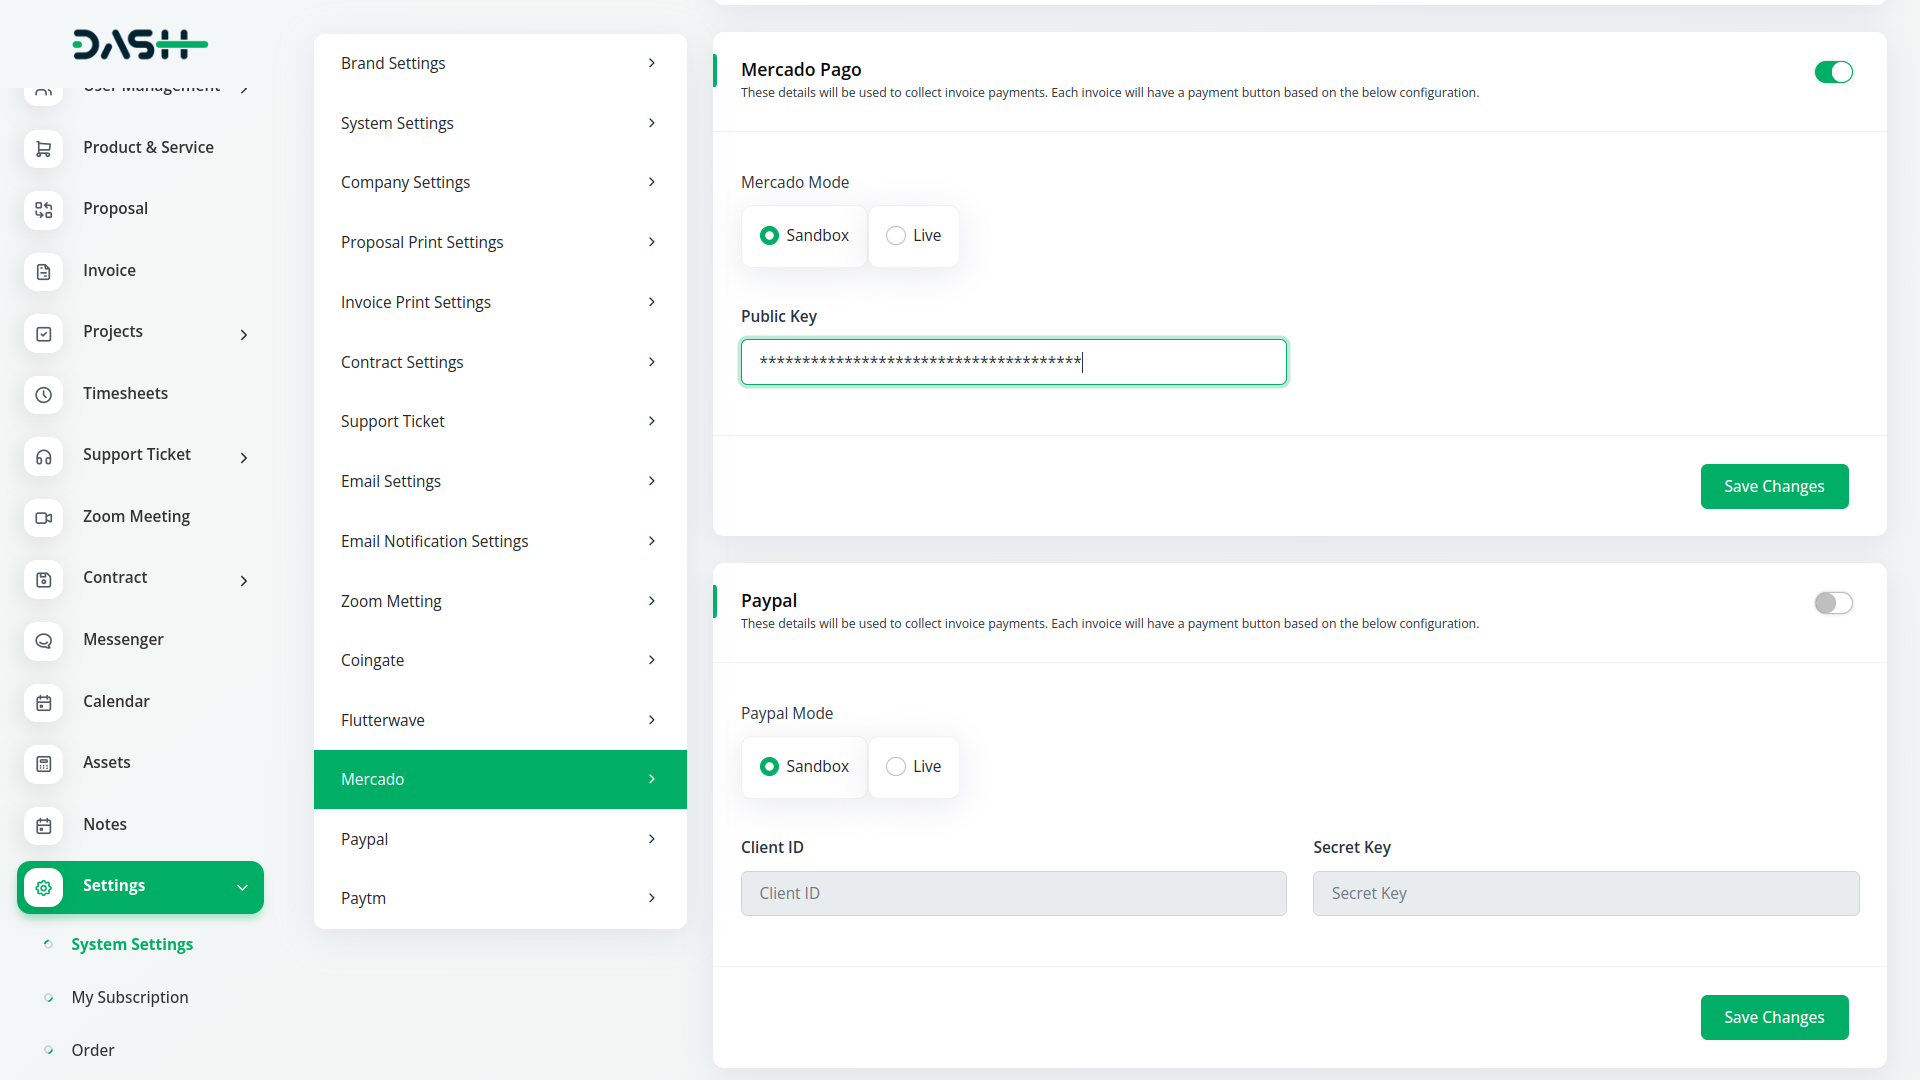Save Changes for Mercado Pago
This screenshot has width=1920, height=1080.
[x=1773, y=486]
